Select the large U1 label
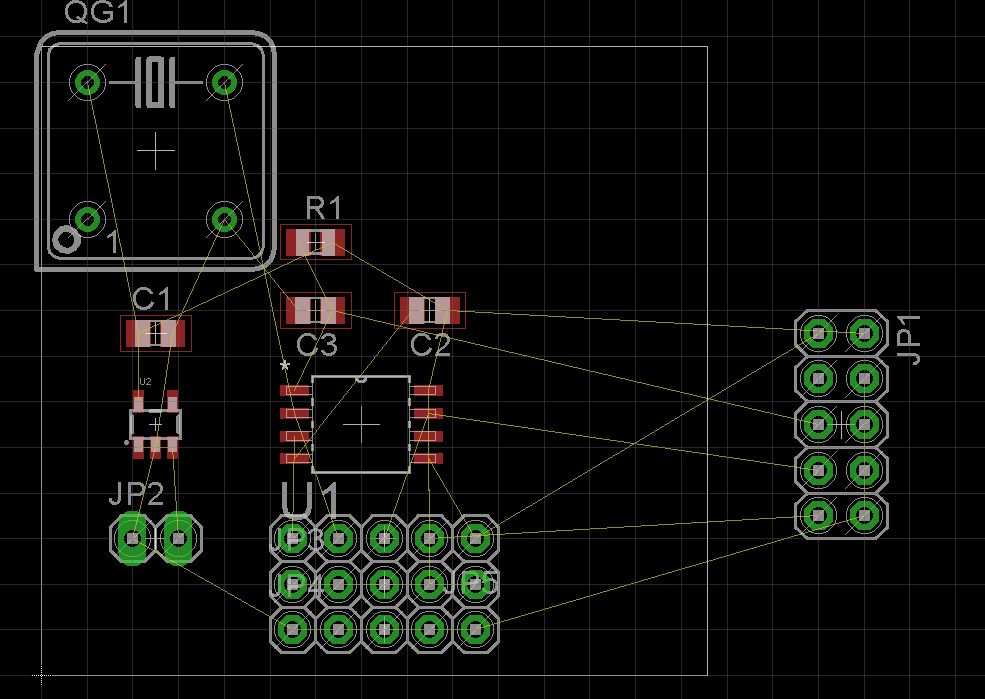The image size is (985, 699). coord(310,501)
